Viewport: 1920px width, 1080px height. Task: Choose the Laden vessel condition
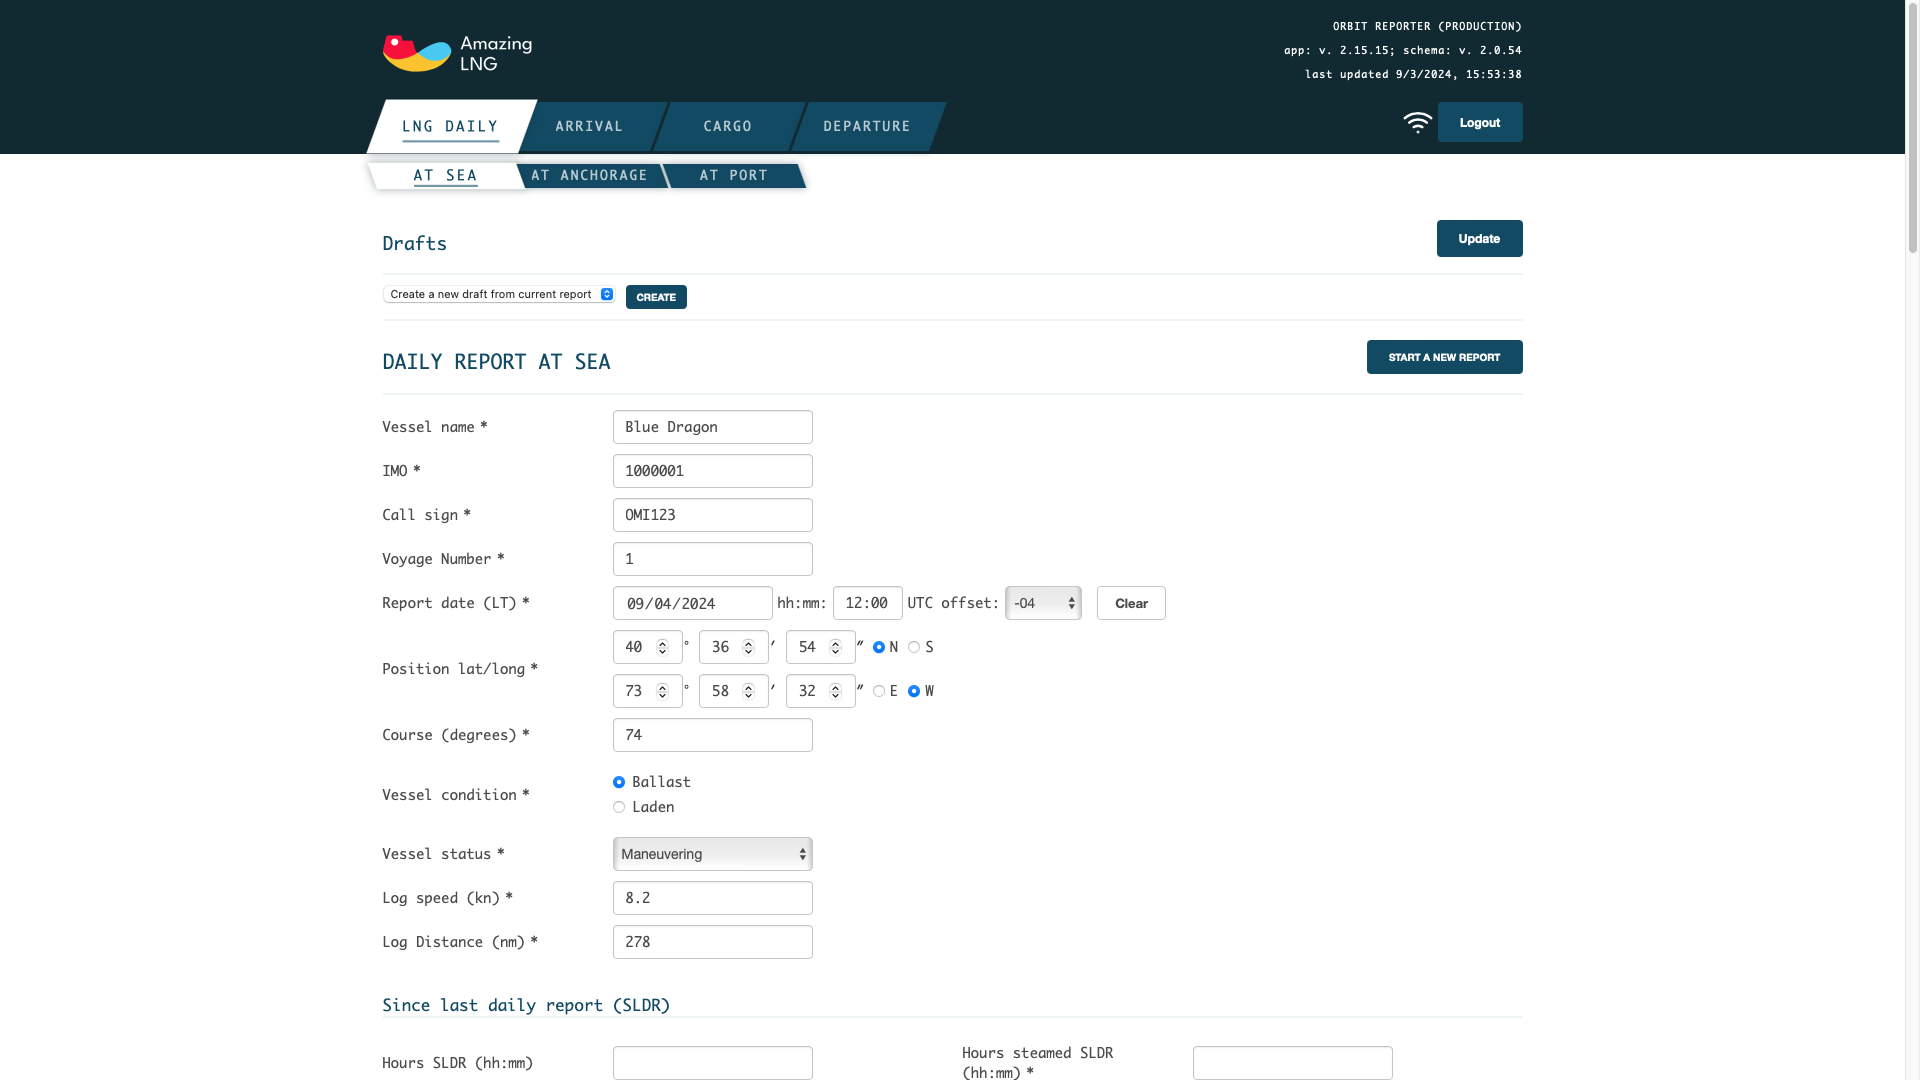619,807
